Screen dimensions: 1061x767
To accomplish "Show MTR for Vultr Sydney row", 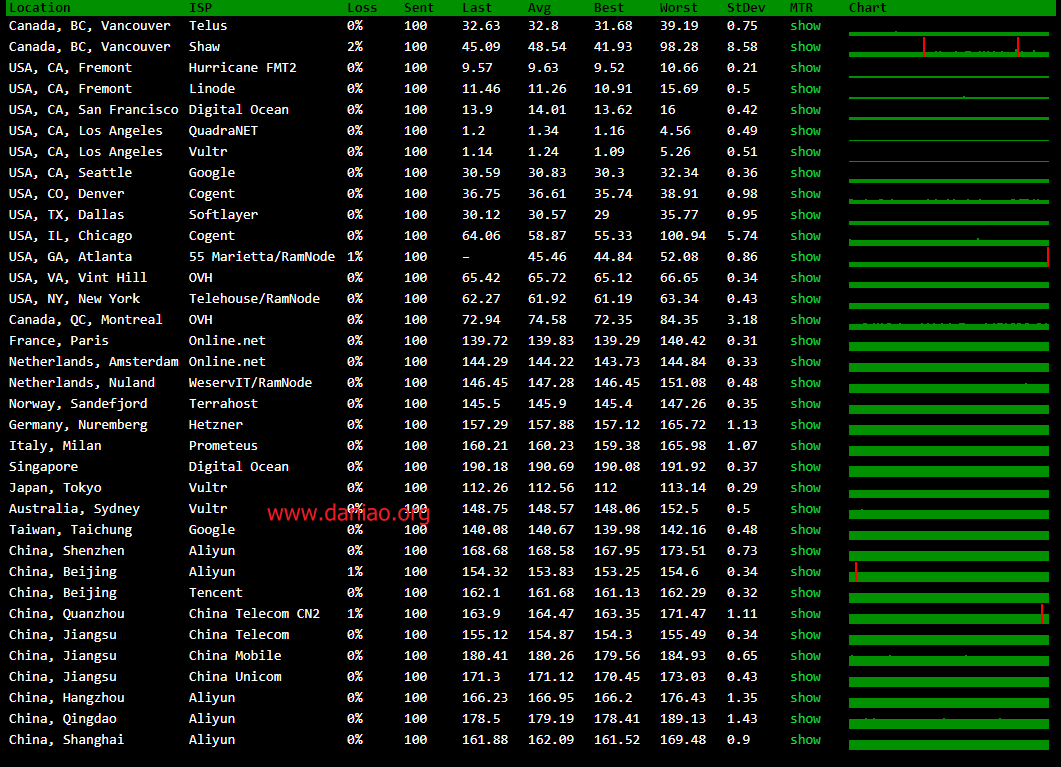I will (x=805, y=508).
